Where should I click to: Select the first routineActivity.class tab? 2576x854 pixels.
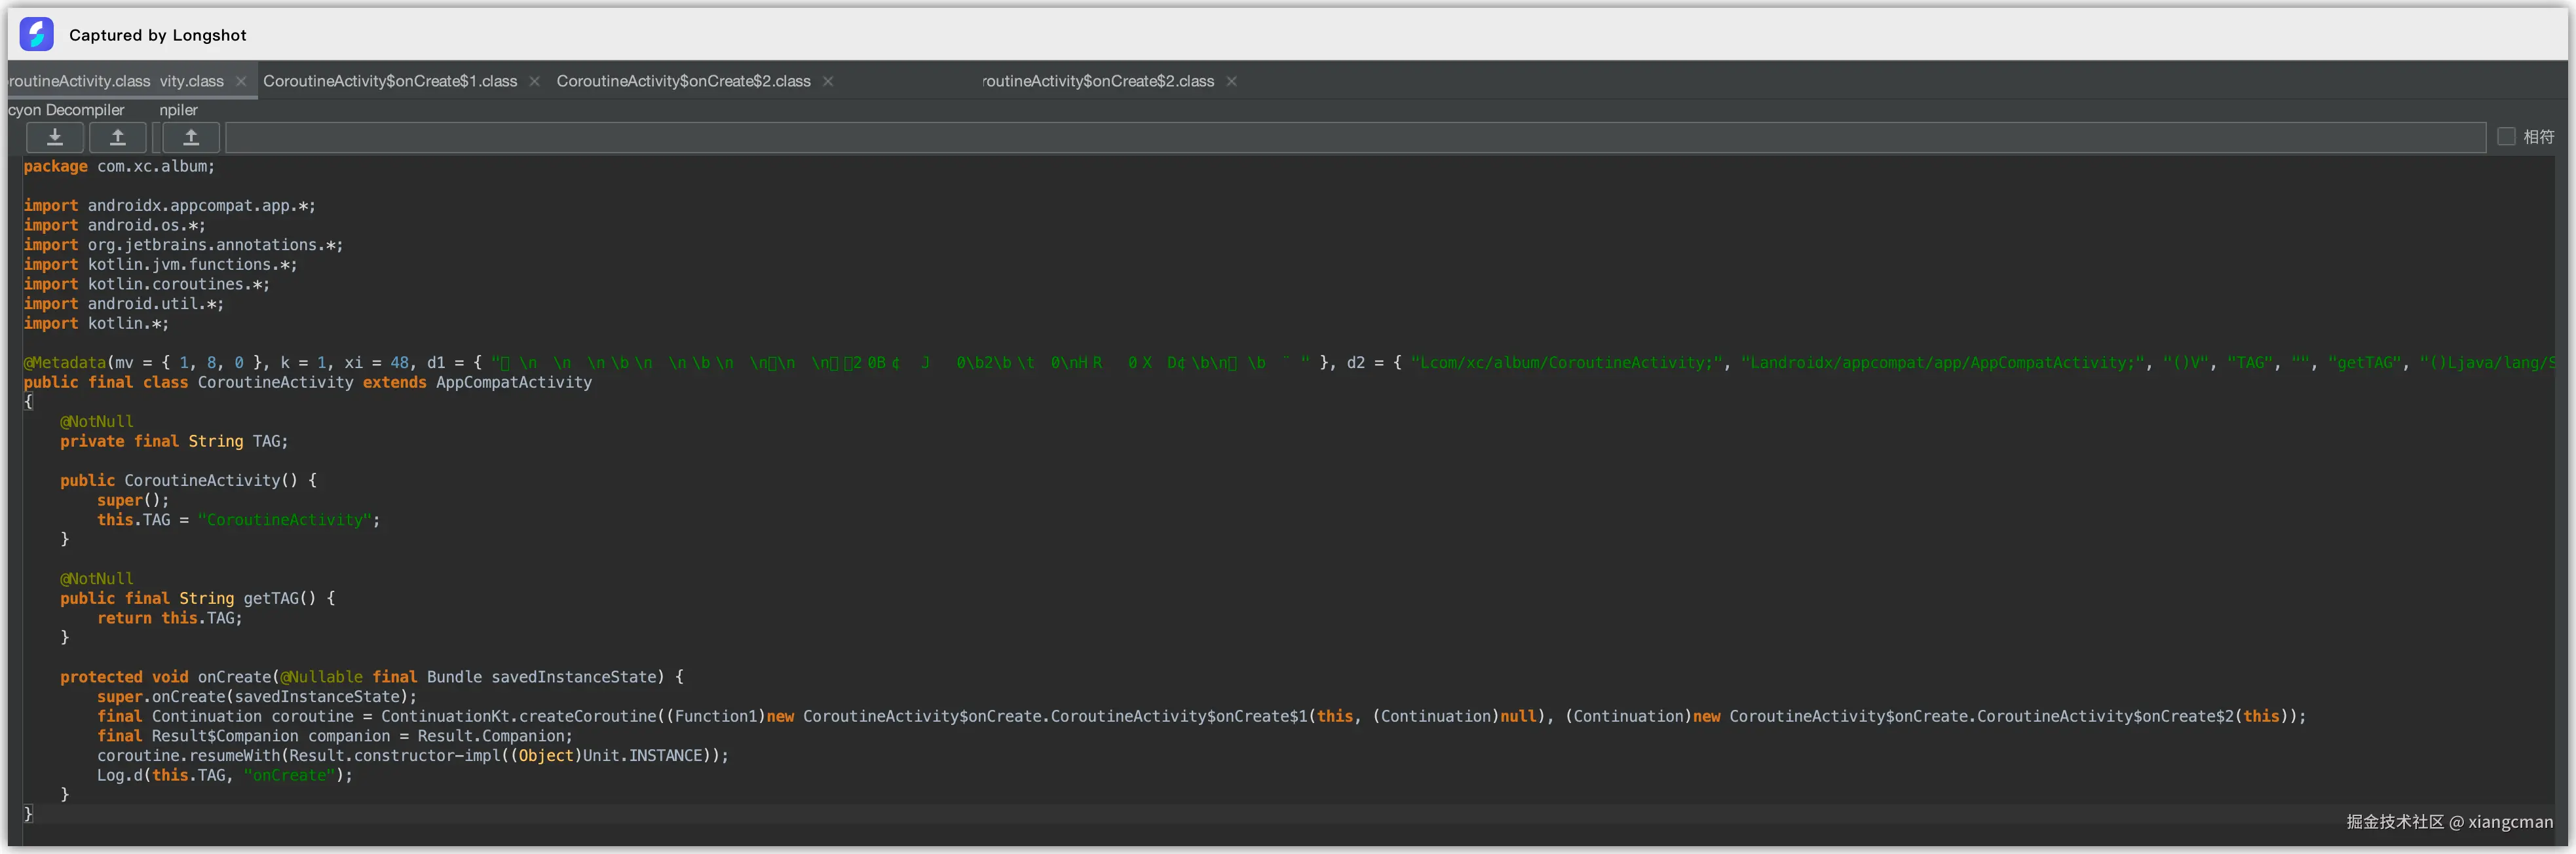[x=80, y=82]
